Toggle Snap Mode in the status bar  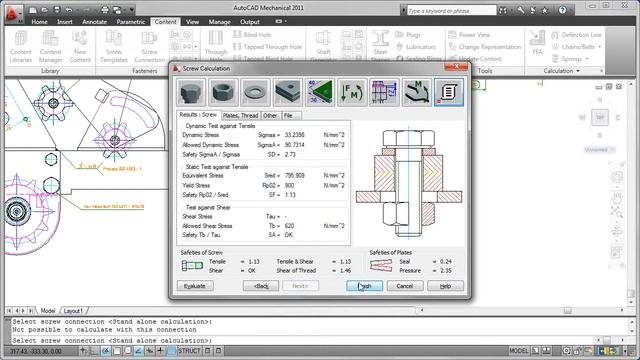tap(84, 351)
